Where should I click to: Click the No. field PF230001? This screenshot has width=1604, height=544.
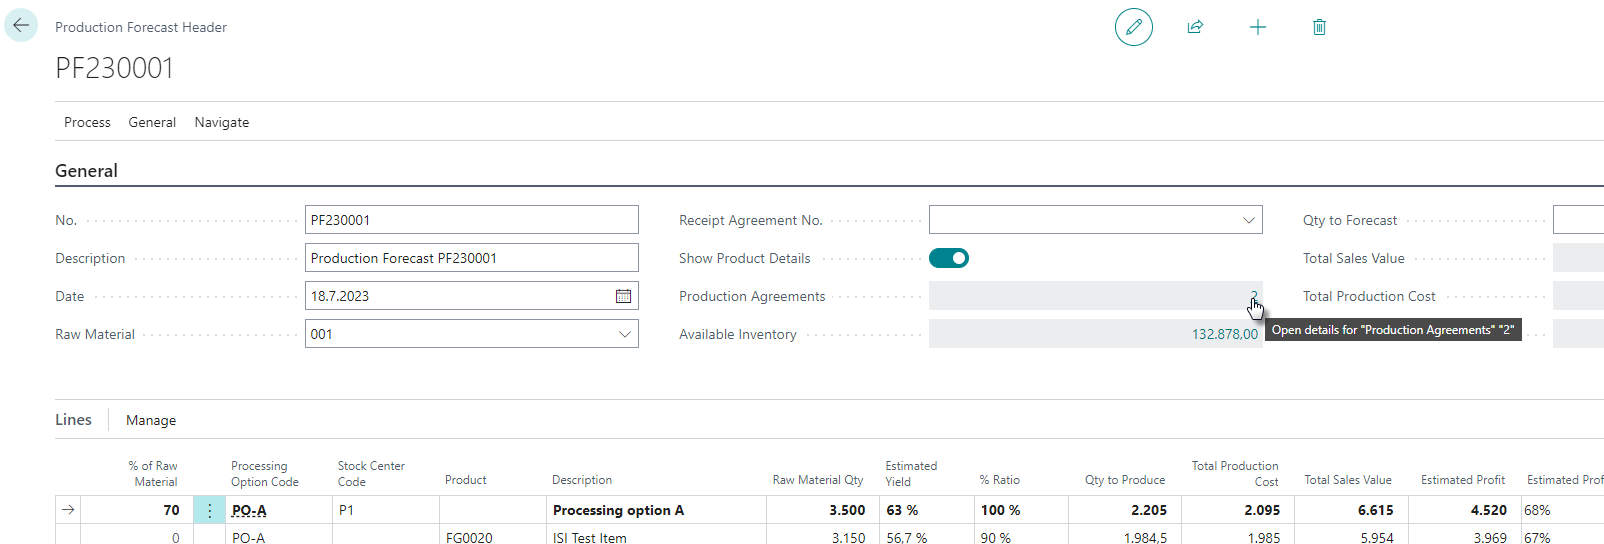[471, 220]
